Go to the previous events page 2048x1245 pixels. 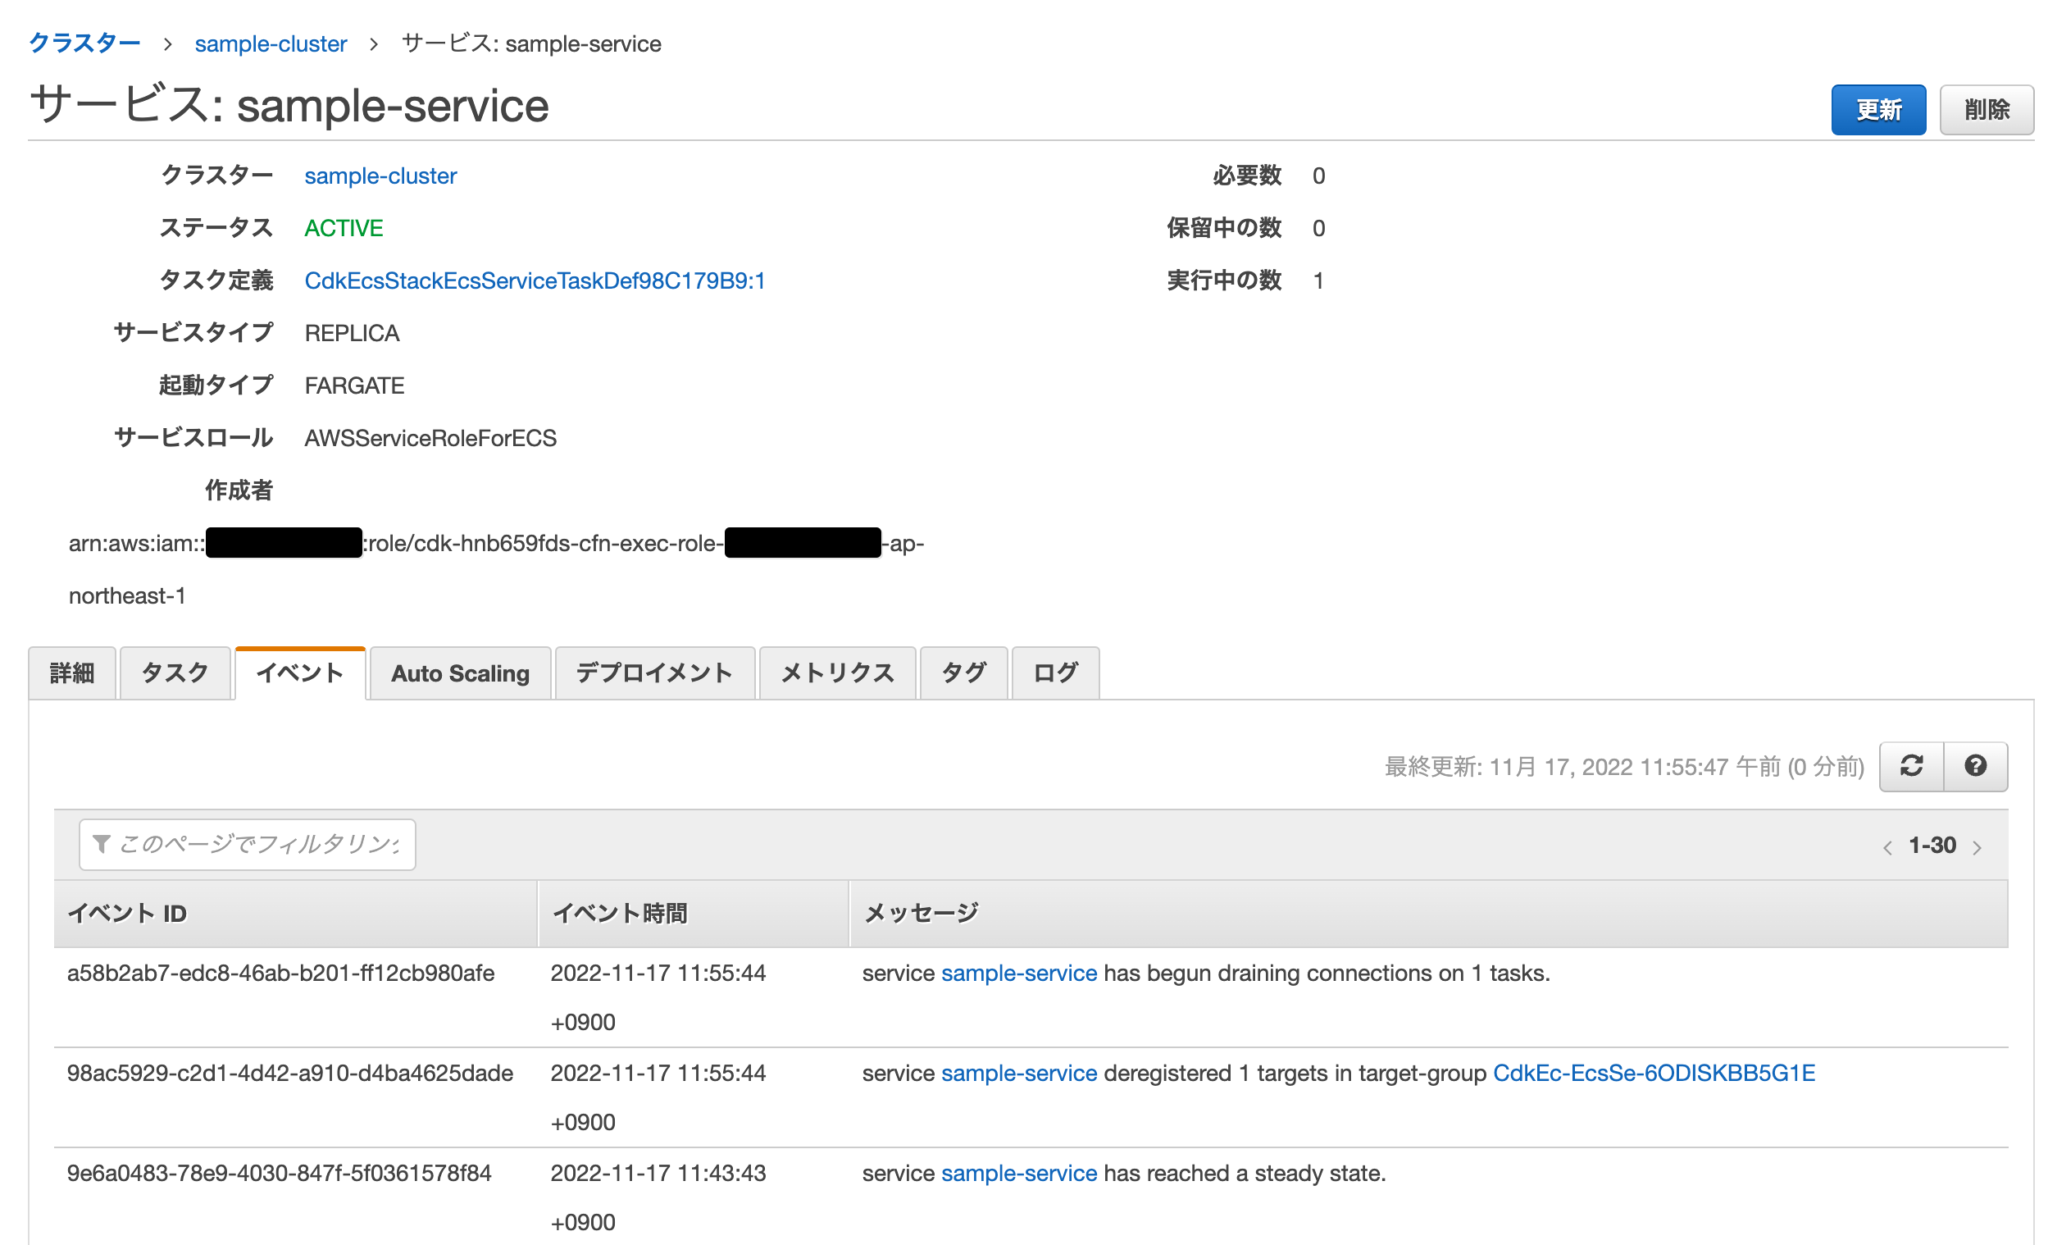point(1888,845)
